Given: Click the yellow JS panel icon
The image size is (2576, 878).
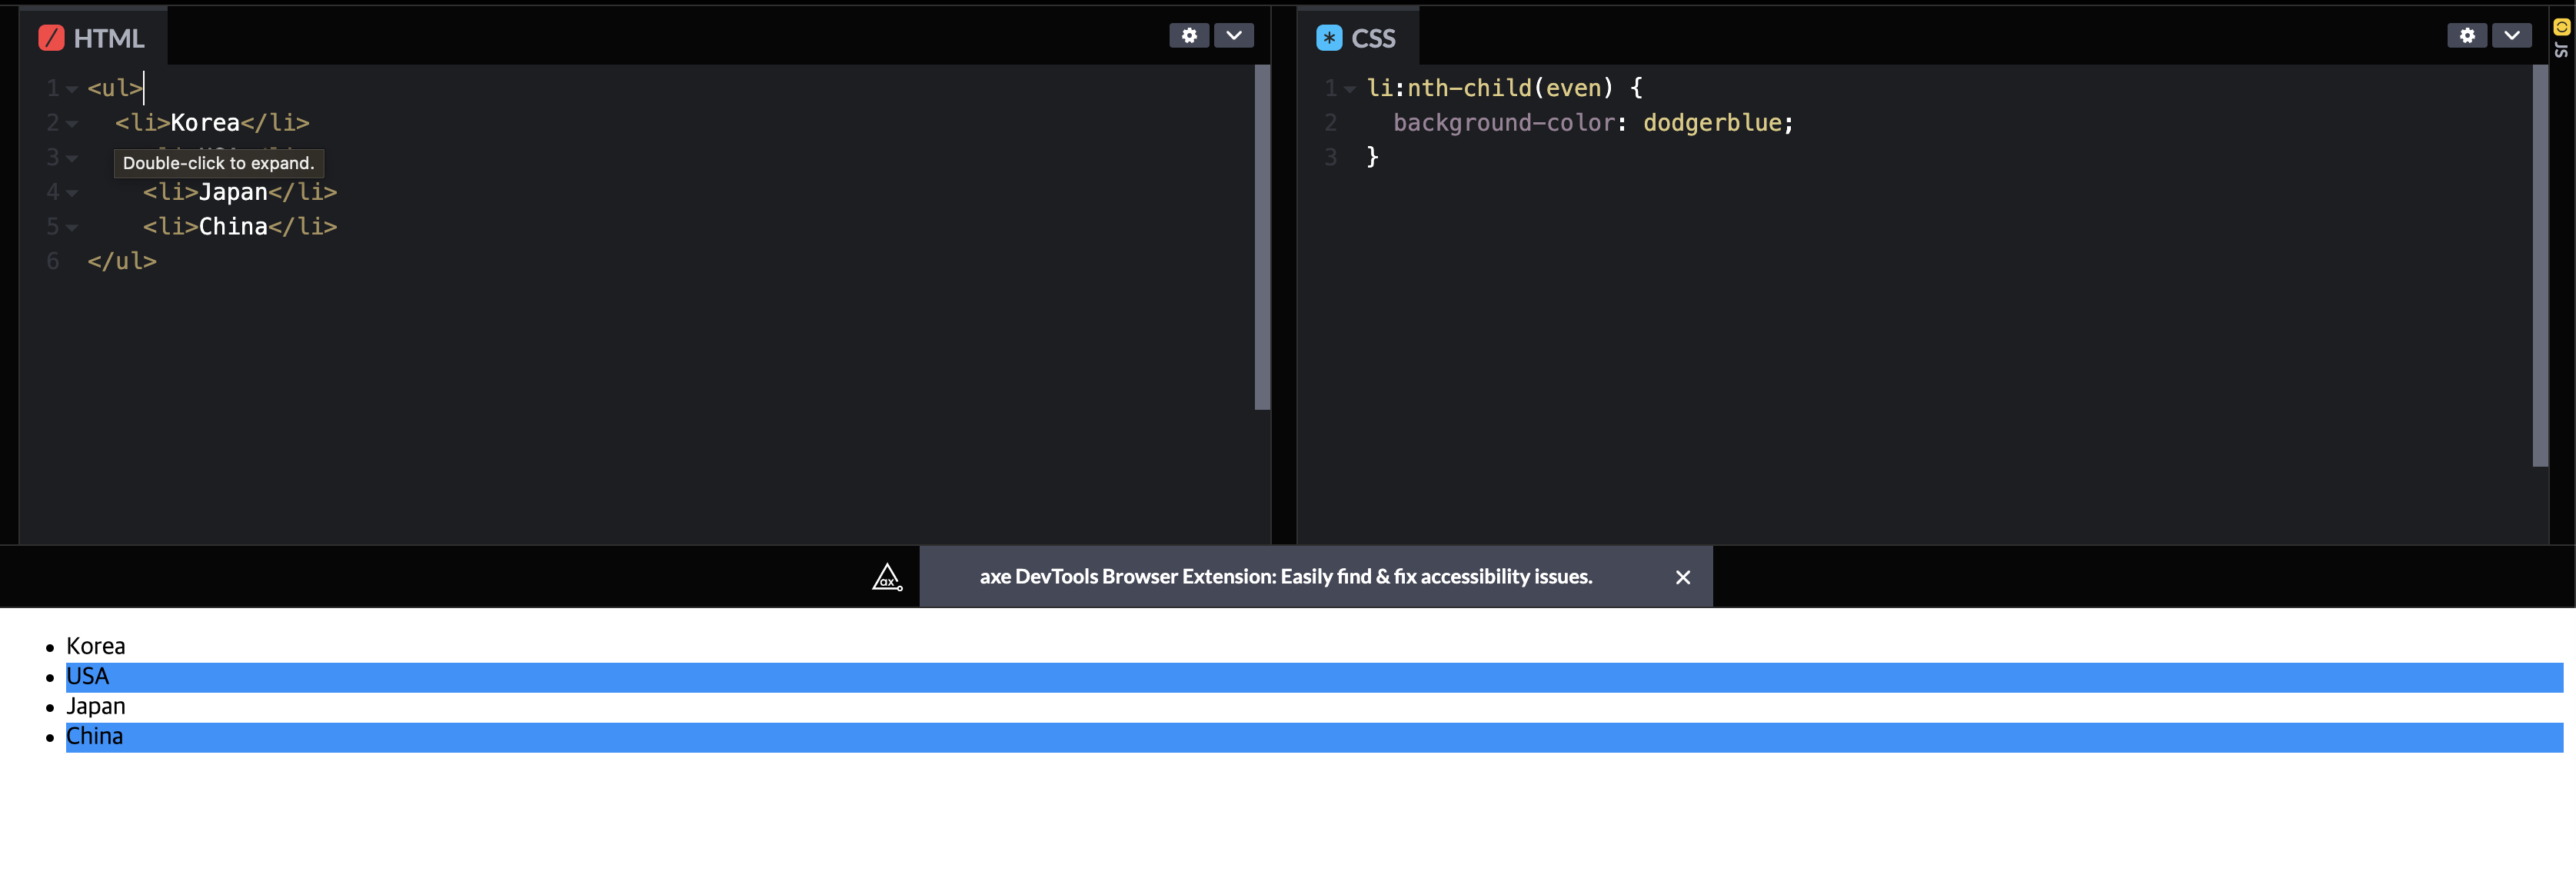Looking at the screenshot, I should coord(2561,27).
